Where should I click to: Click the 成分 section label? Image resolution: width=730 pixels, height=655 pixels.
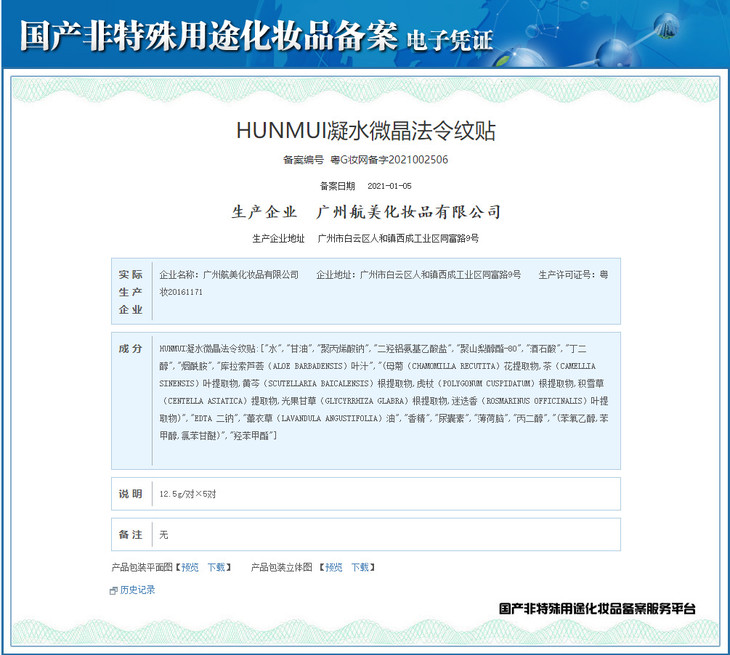coord(130,348)
